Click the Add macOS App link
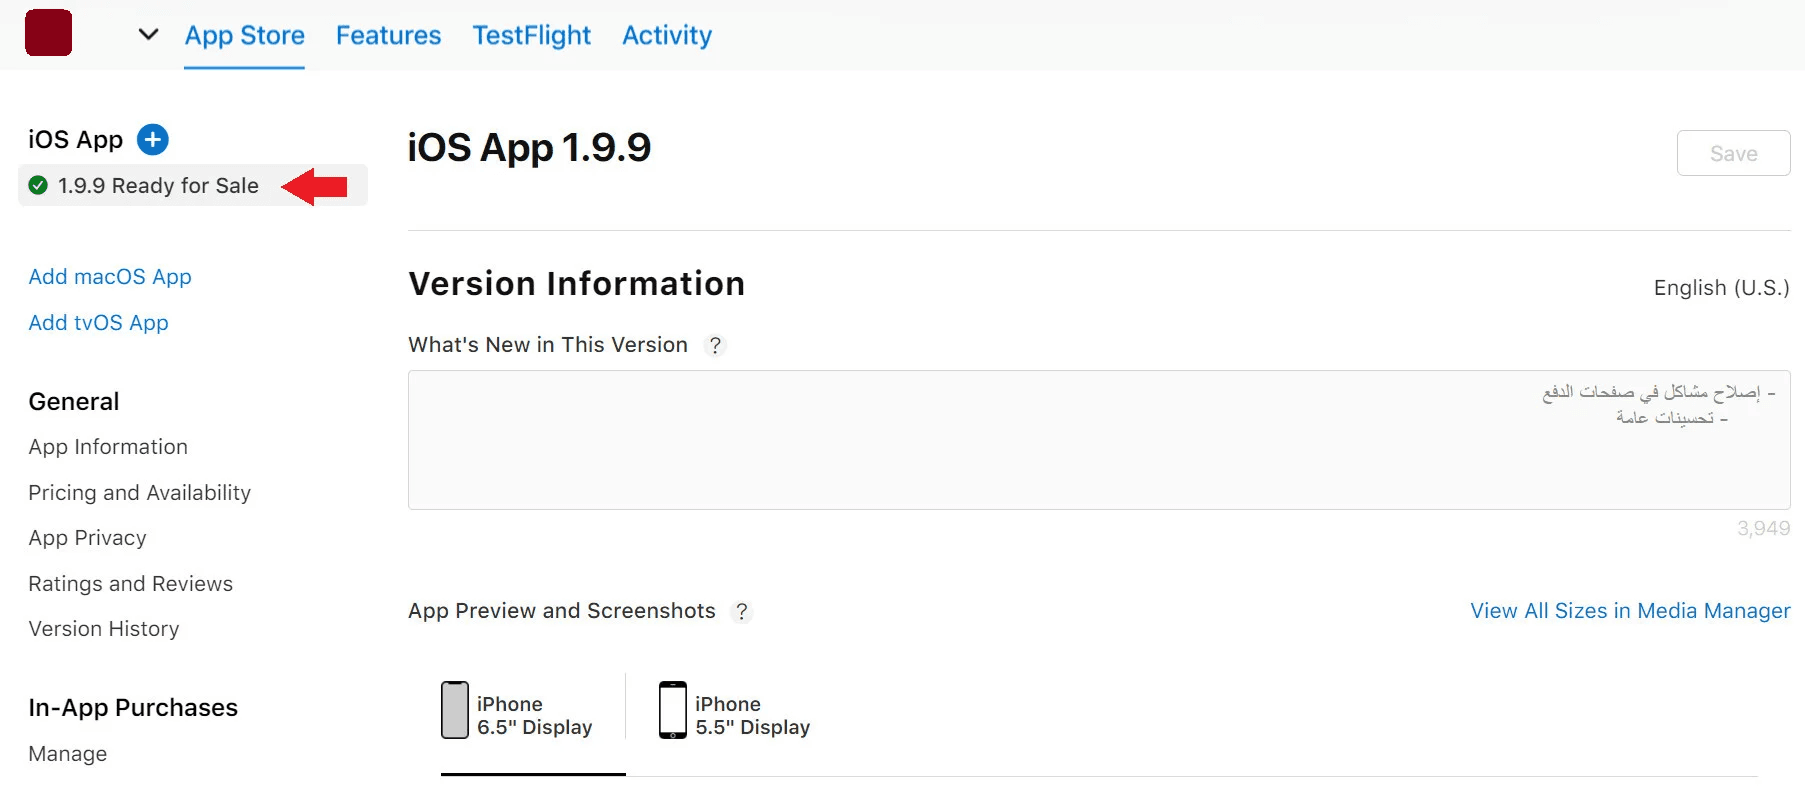 pos(110,277)
